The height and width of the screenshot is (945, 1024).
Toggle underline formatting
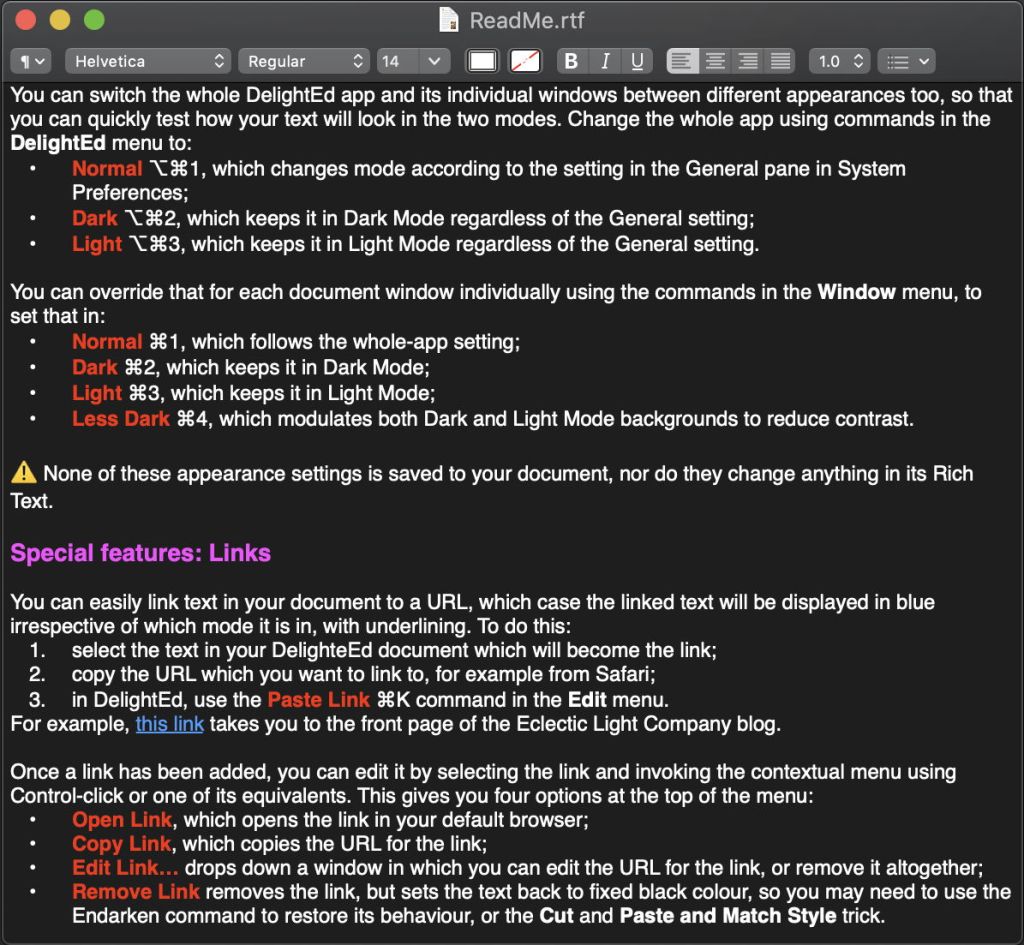636,61
